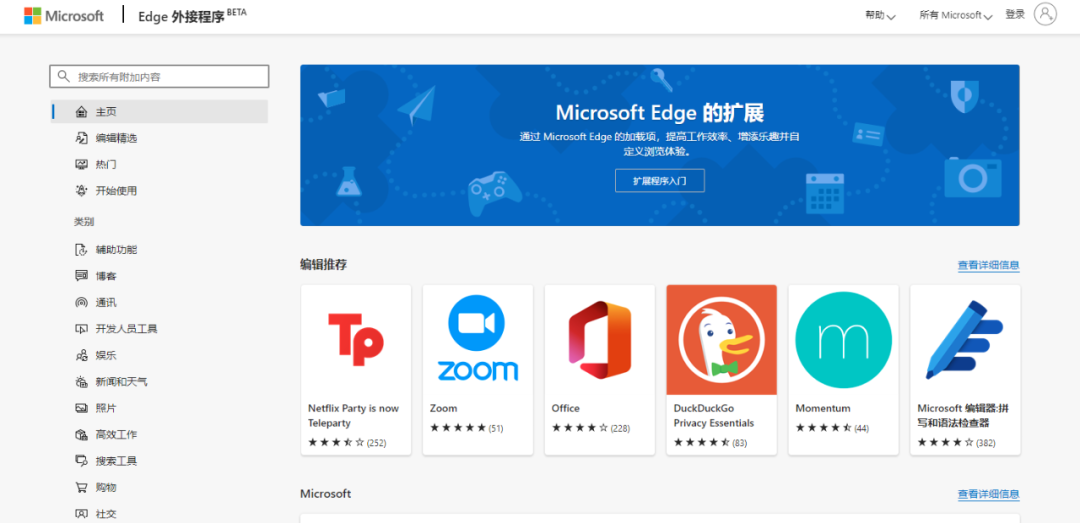Click the Microsoft section heading
Viewport: 1080px width, 523px height.
pyautogui.click(x=325, y=493)
